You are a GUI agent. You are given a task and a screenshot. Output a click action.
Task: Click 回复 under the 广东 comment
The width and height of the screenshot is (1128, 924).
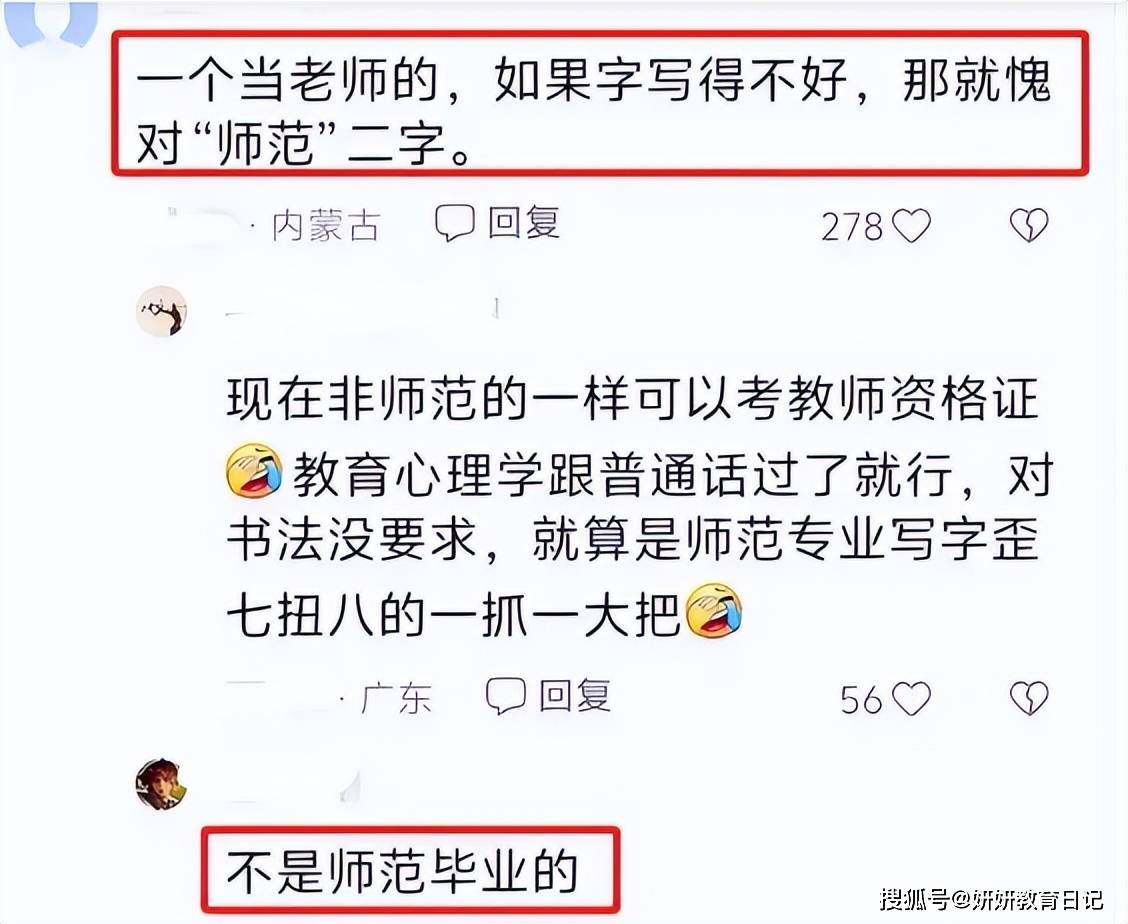[575, 696]
